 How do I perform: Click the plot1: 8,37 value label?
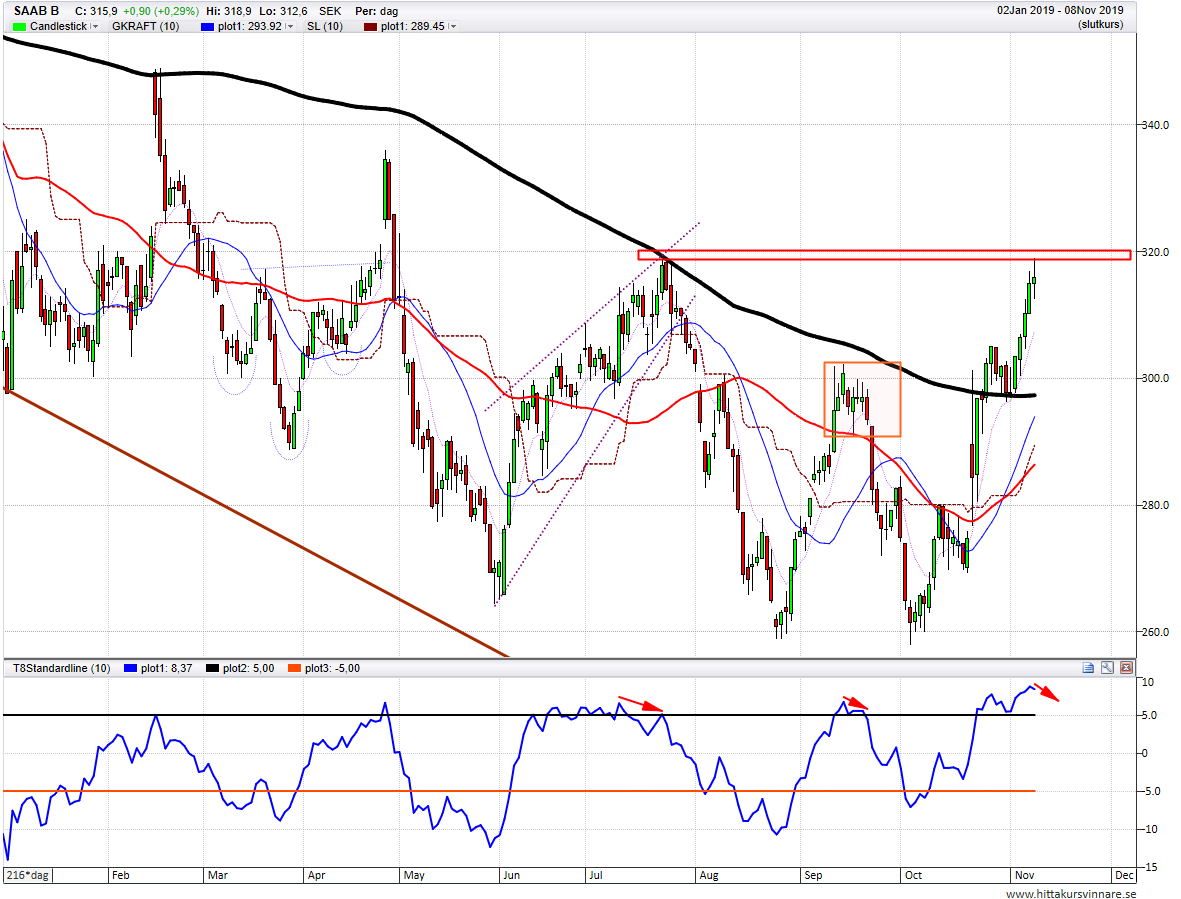pyautogui.click(x=166, y=668)
